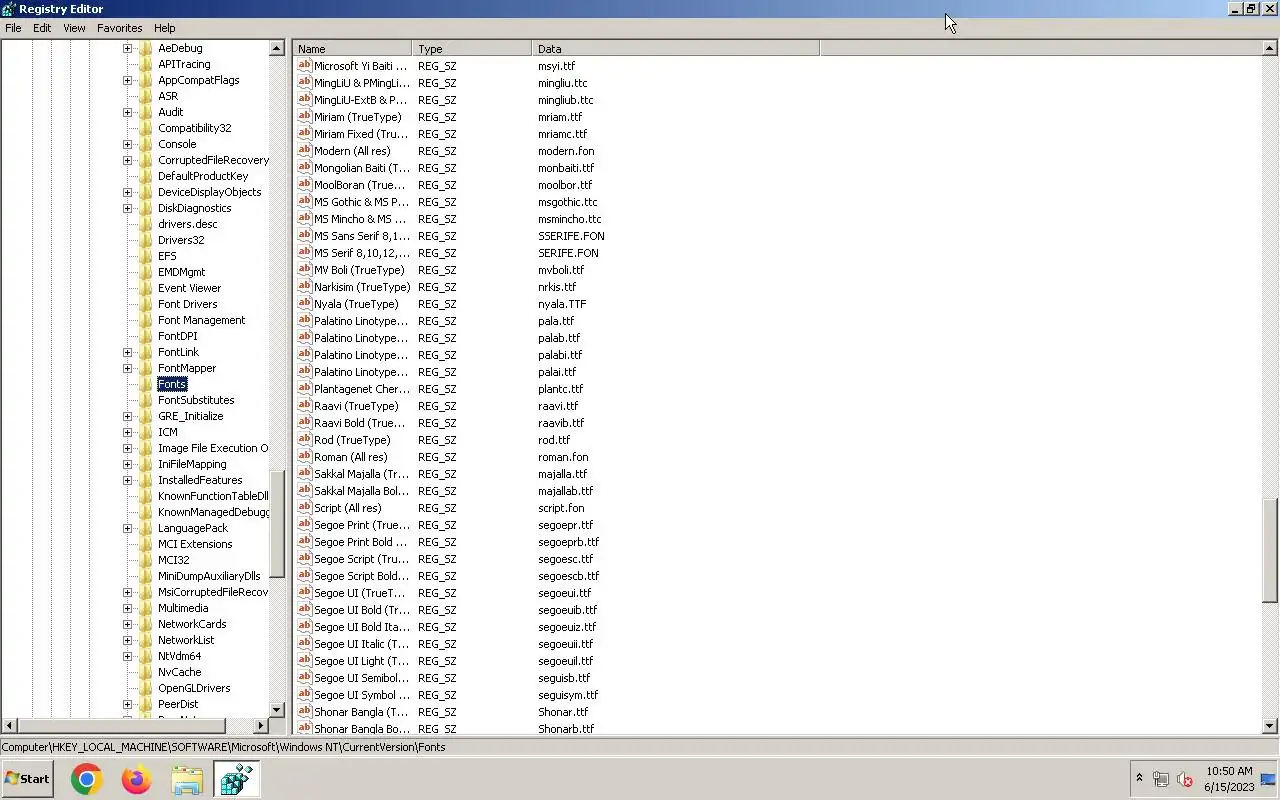Expand the LanguagePack tree node

[127, 528]
